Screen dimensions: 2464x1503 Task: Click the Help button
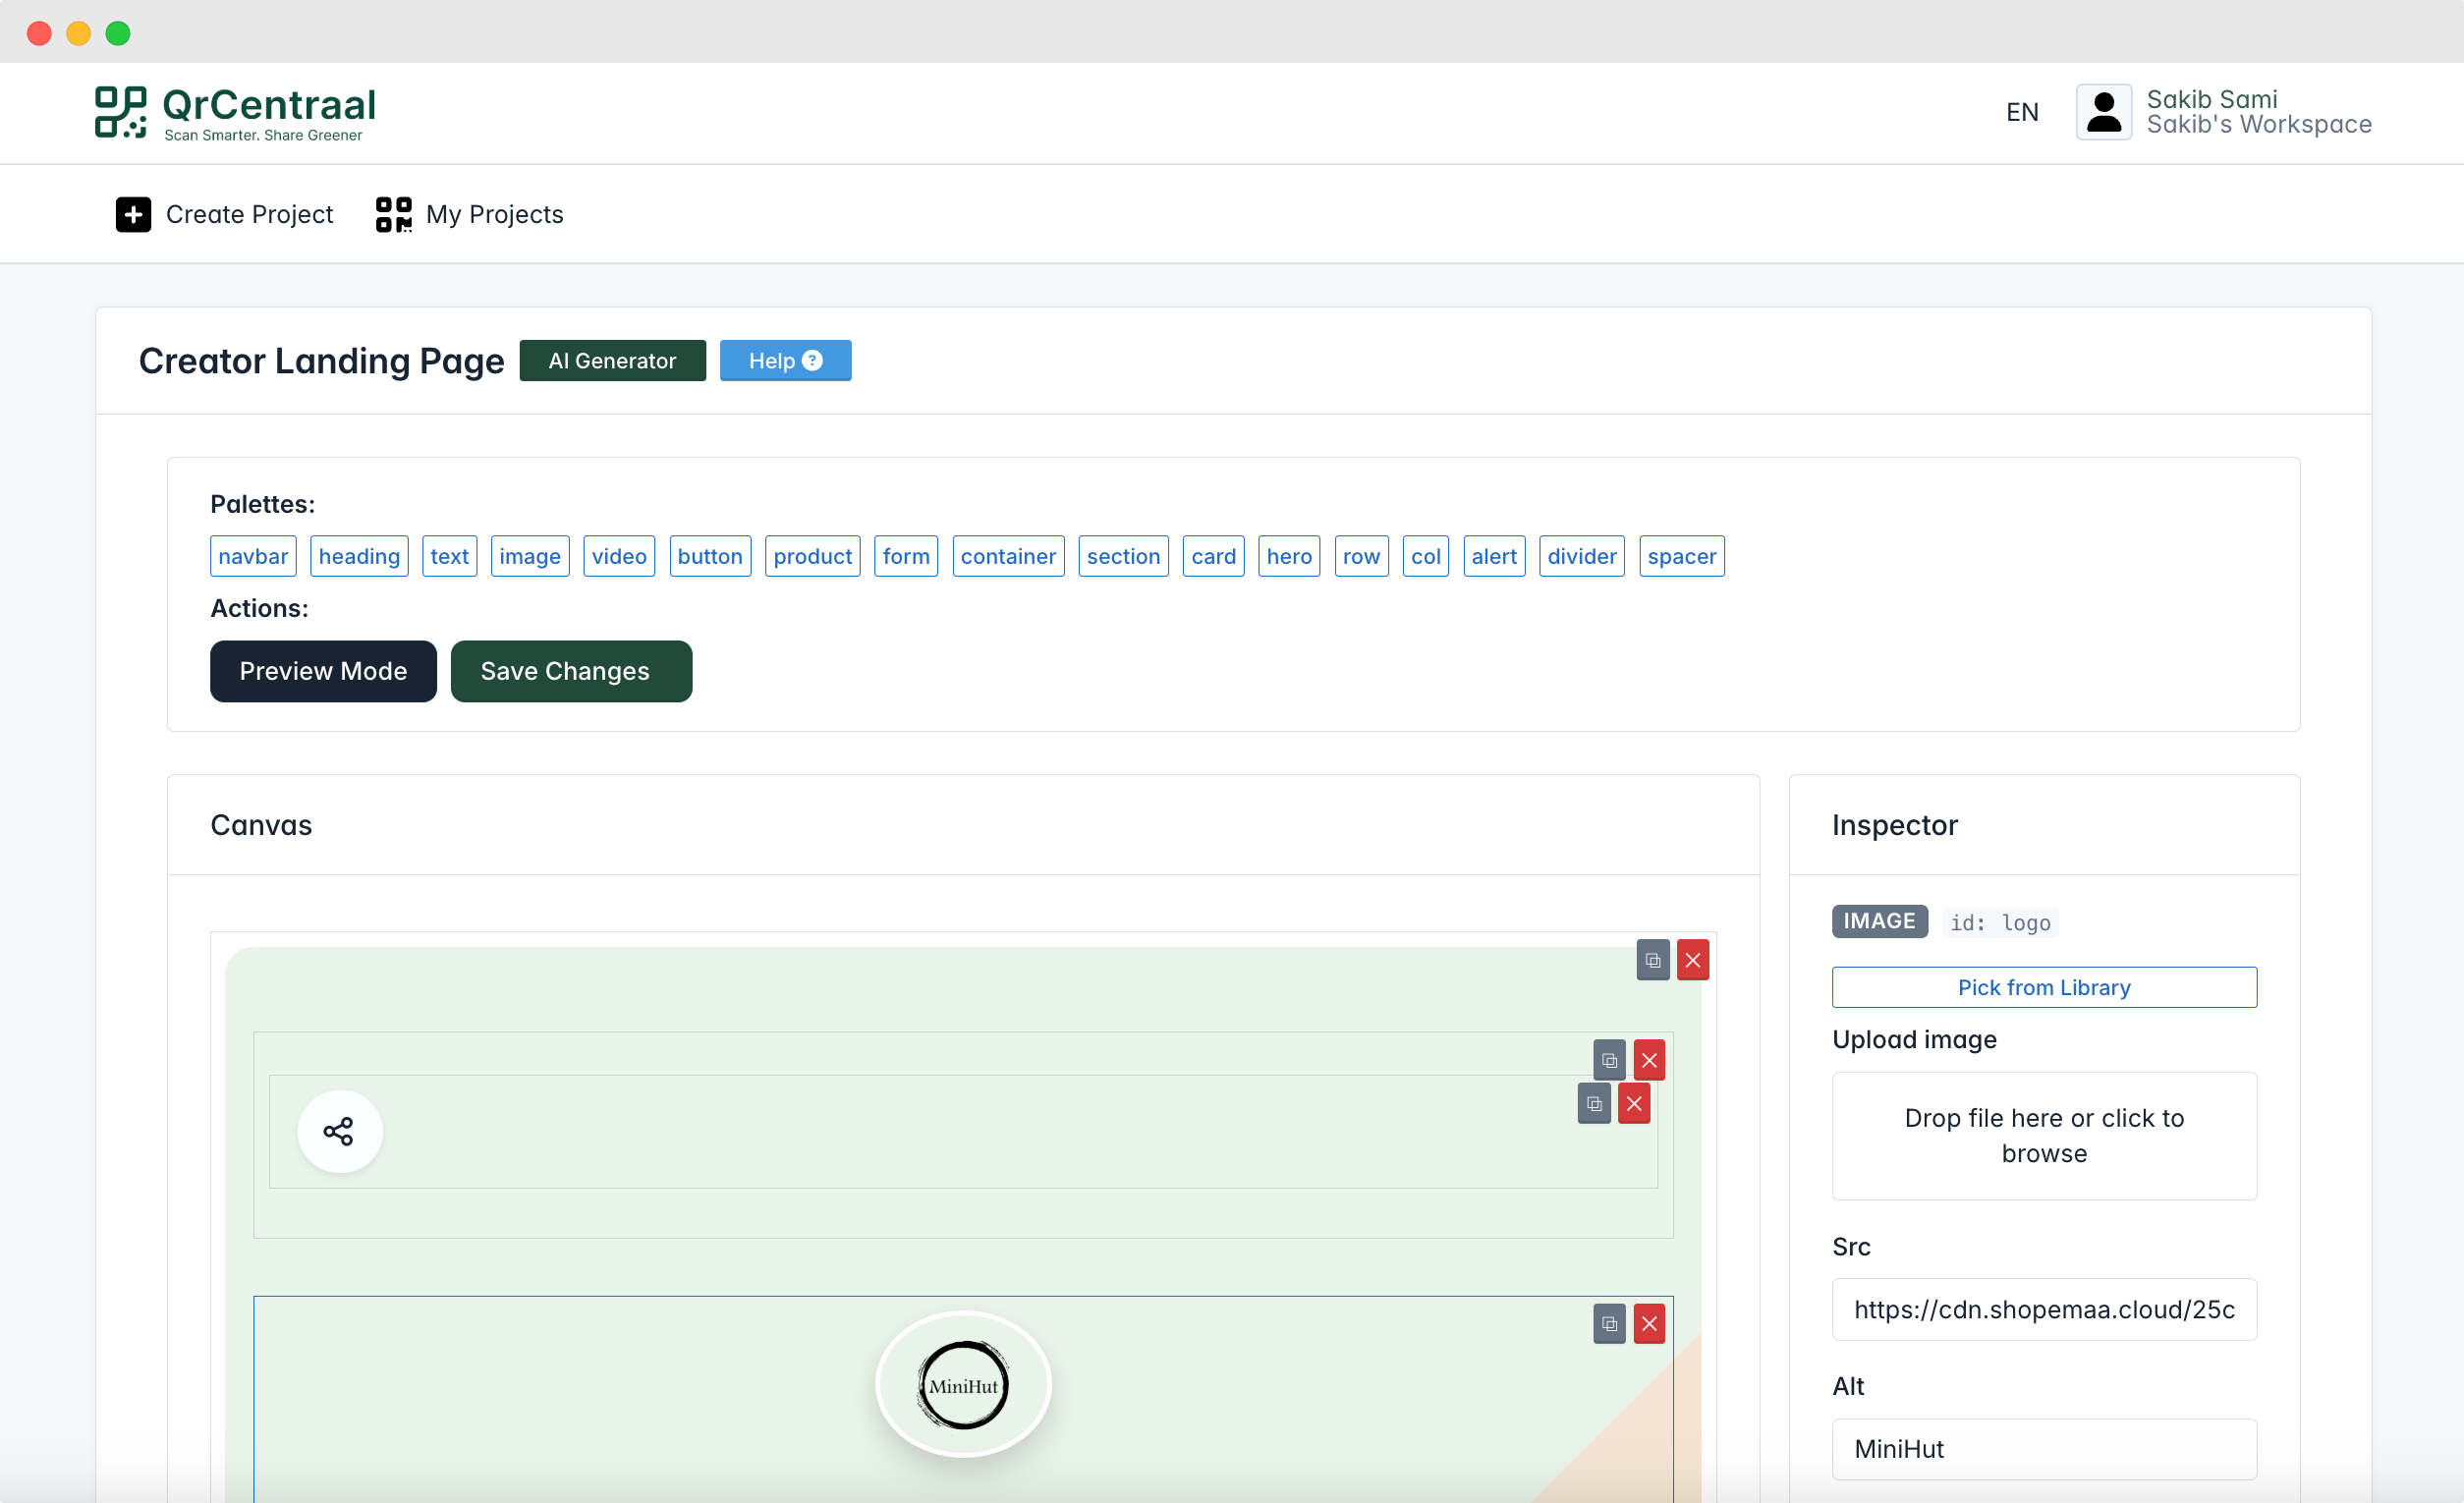pos(785,361)
